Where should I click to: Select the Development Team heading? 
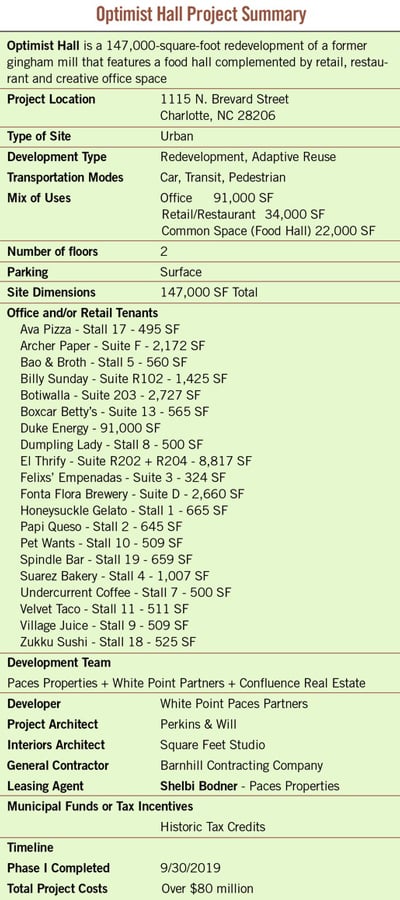coord(59,663)
